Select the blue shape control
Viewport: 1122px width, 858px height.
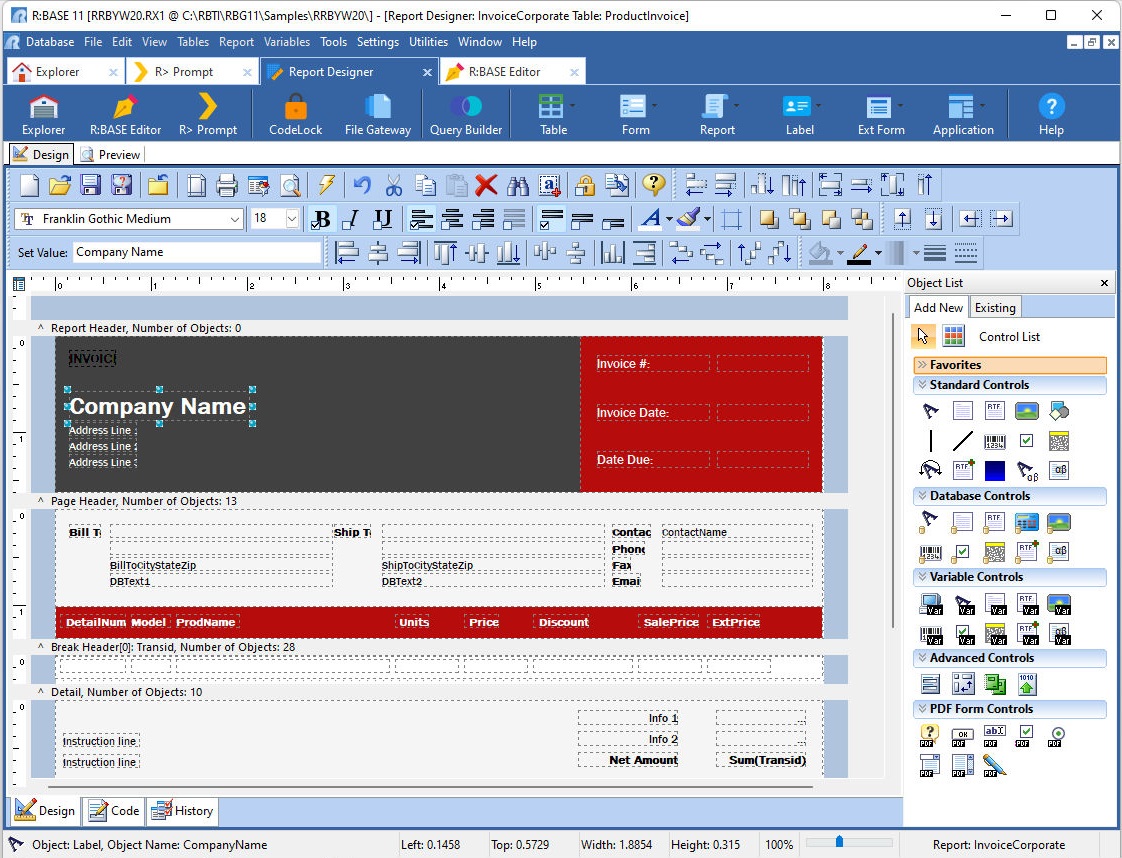pos(995,470)
